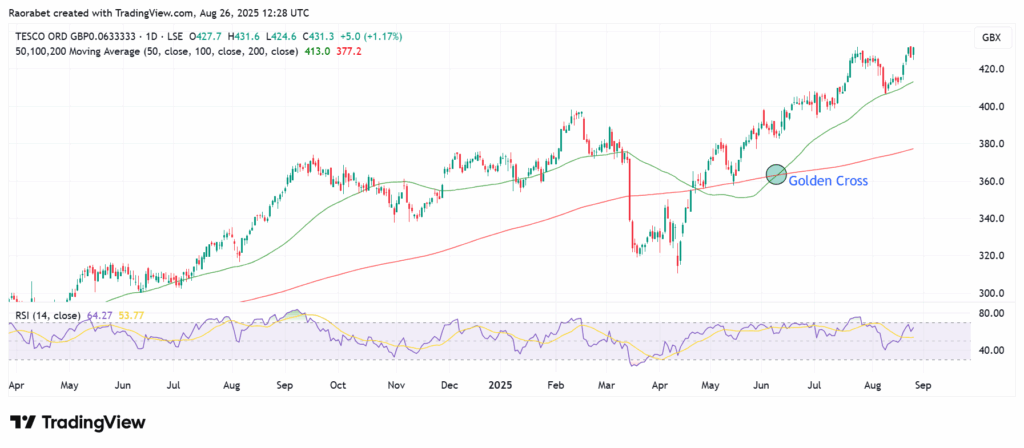Click the TradingView logo icon
The image size is (1024, 448).
25,422
